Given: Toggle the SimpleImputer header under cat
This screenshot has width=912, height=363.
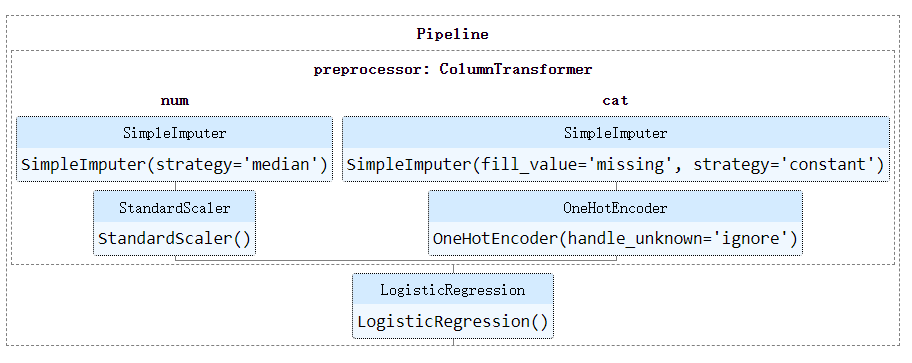Looking at the screenshot, I should 615,133.
